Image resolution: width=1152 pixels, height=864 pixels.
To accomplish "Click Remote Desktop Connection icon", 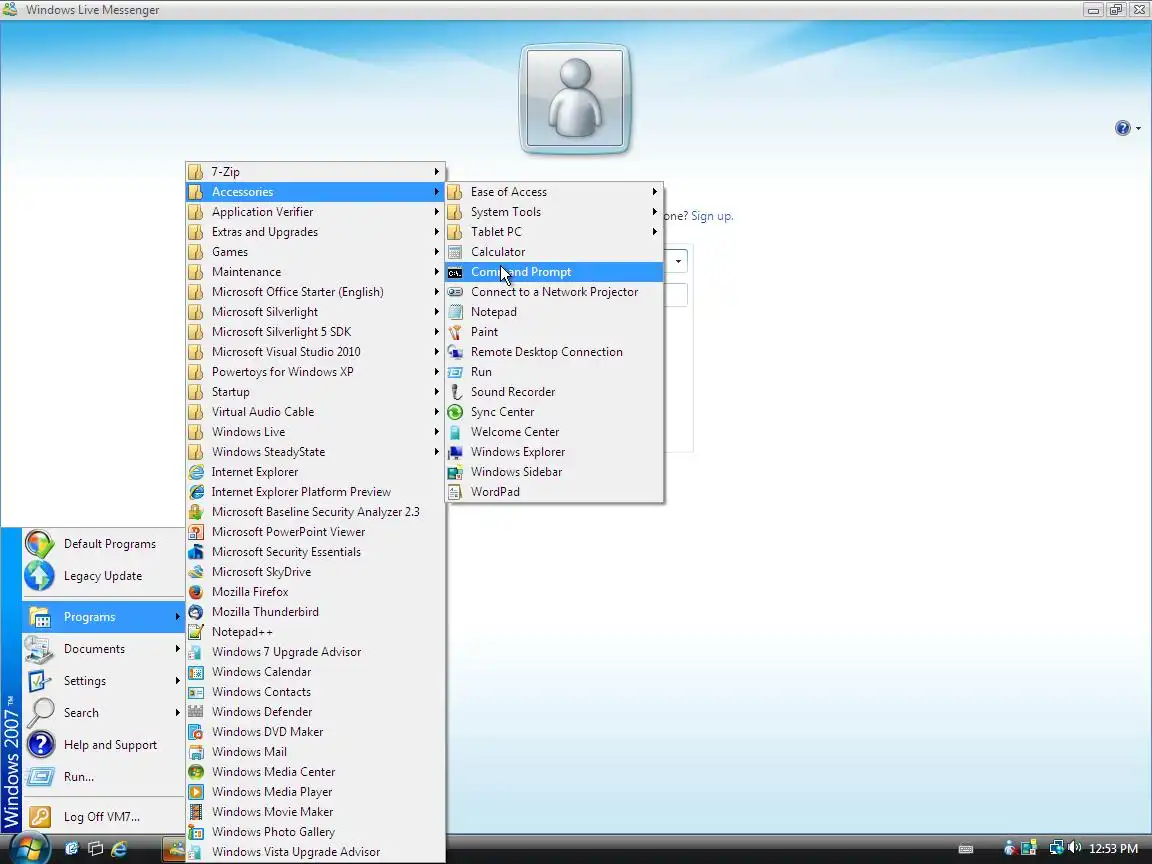I will tap(456, 352).
